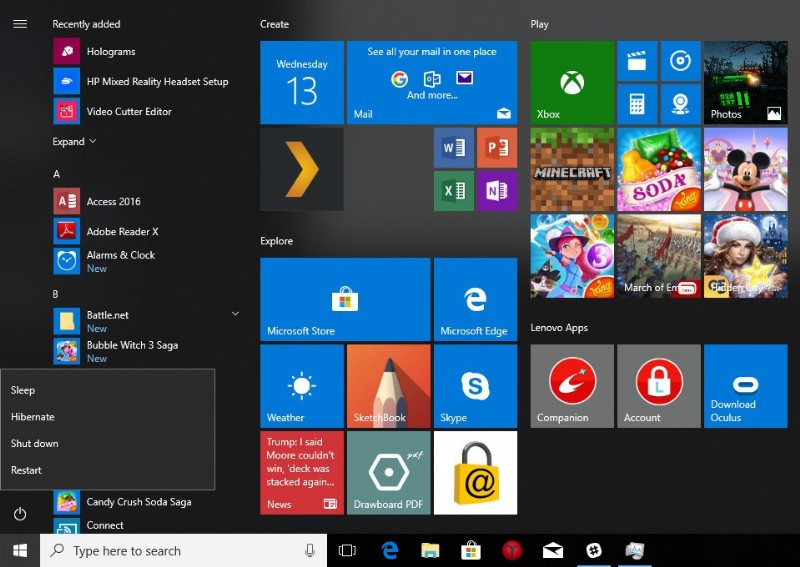Choose Restart from the power menu

tap(108, 470)
